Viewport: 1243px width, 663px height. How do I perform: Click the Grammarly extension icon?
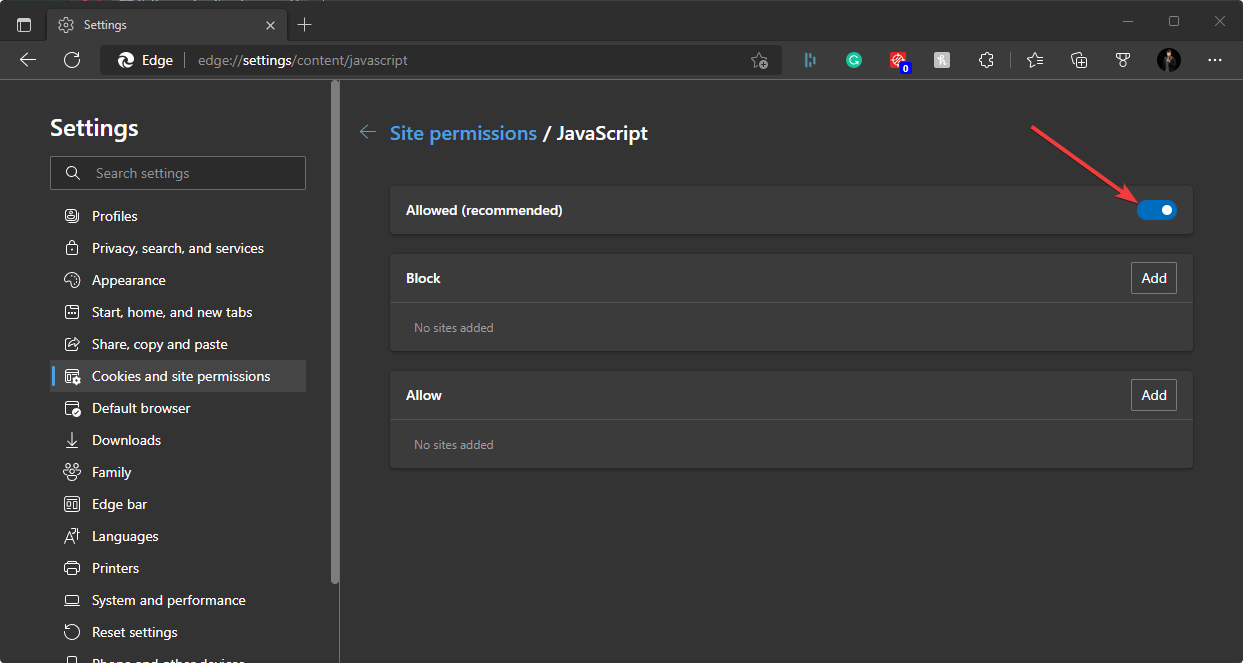(854, 60)
